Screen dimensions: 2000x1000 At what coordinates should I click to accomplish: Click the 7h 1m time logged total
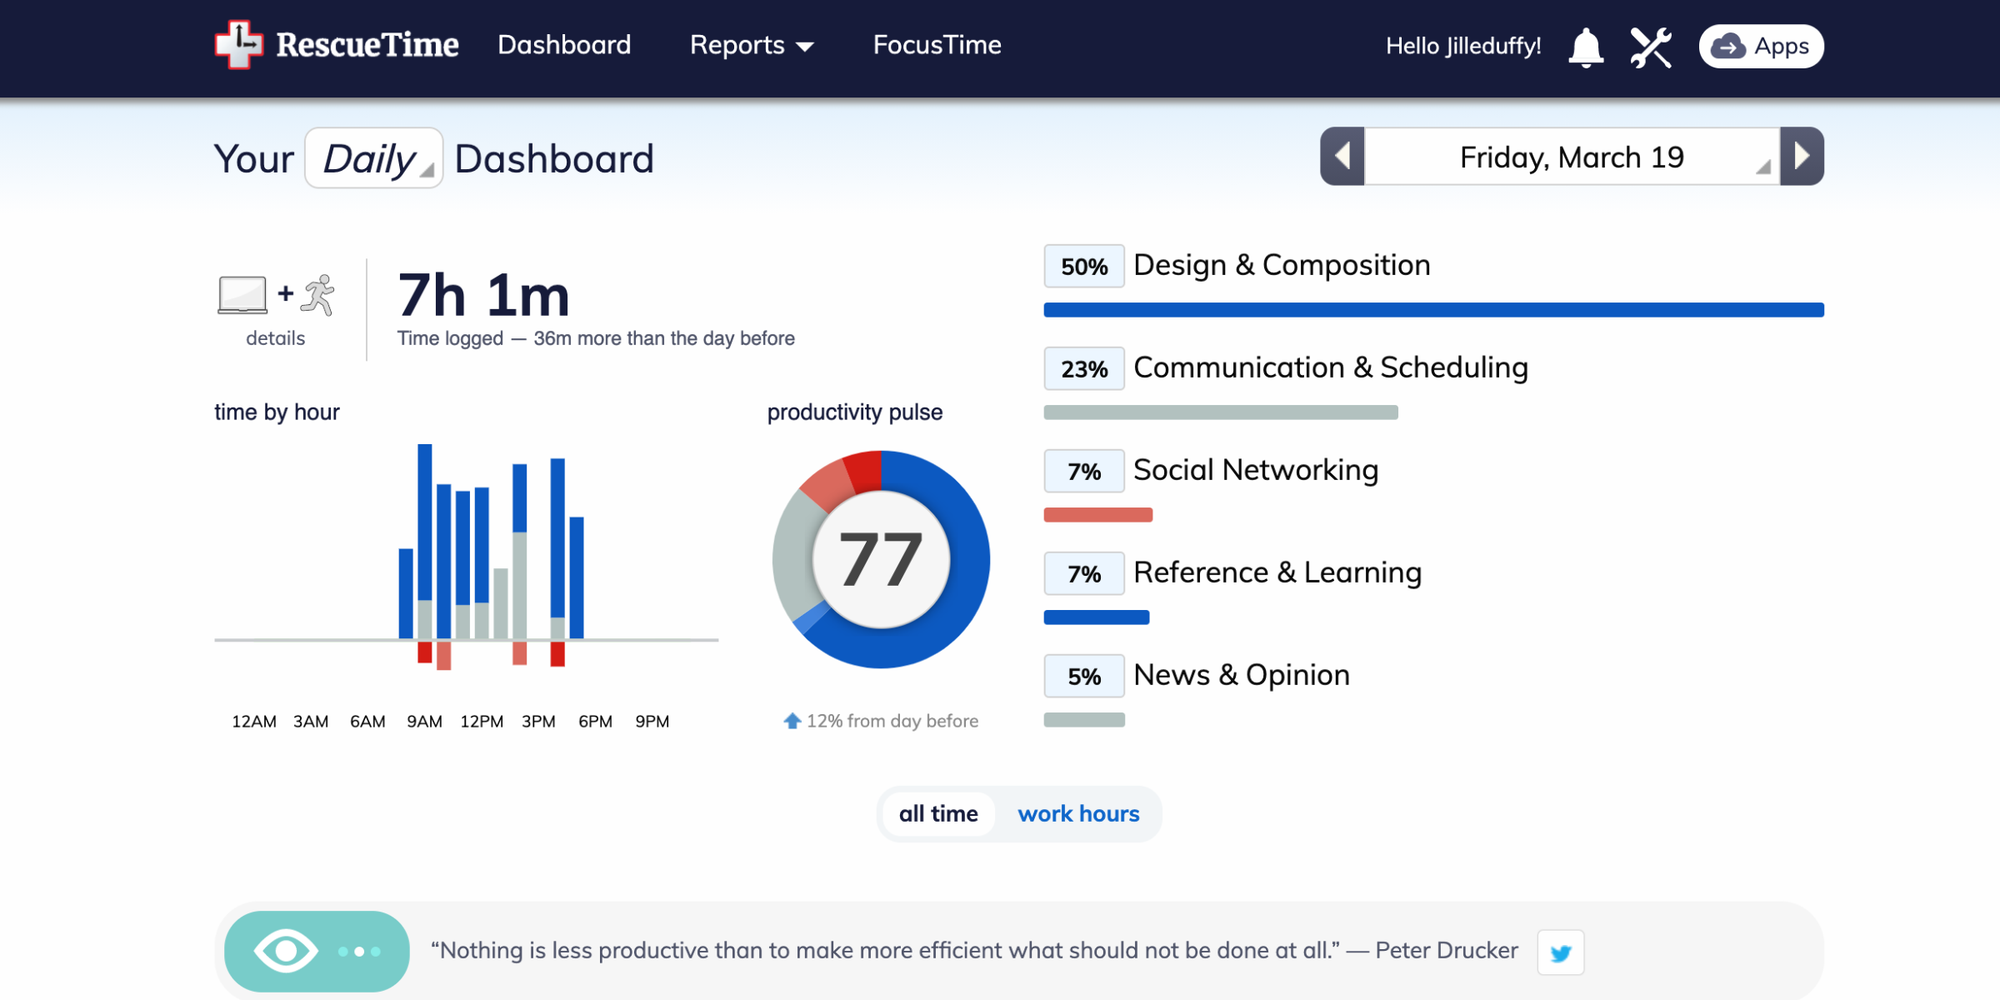484,295
